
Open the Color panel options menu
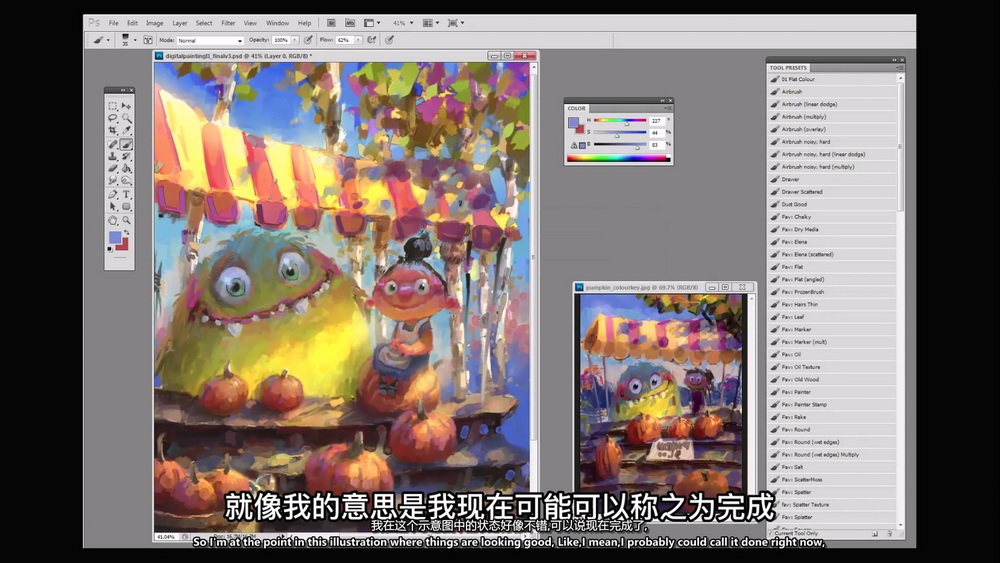coord(668,108)
